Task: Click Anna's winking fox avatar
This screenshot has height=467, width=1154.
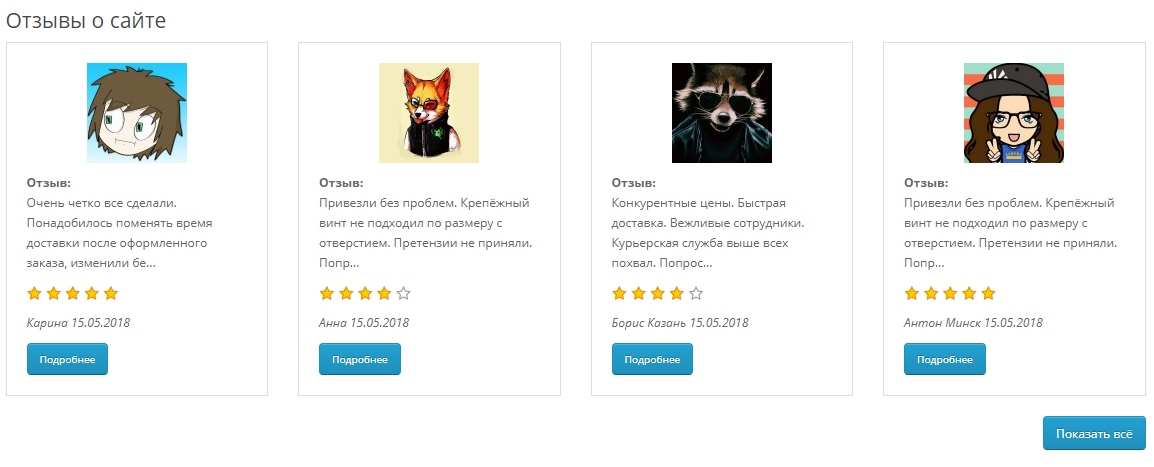Action: [x=429, y=113]
